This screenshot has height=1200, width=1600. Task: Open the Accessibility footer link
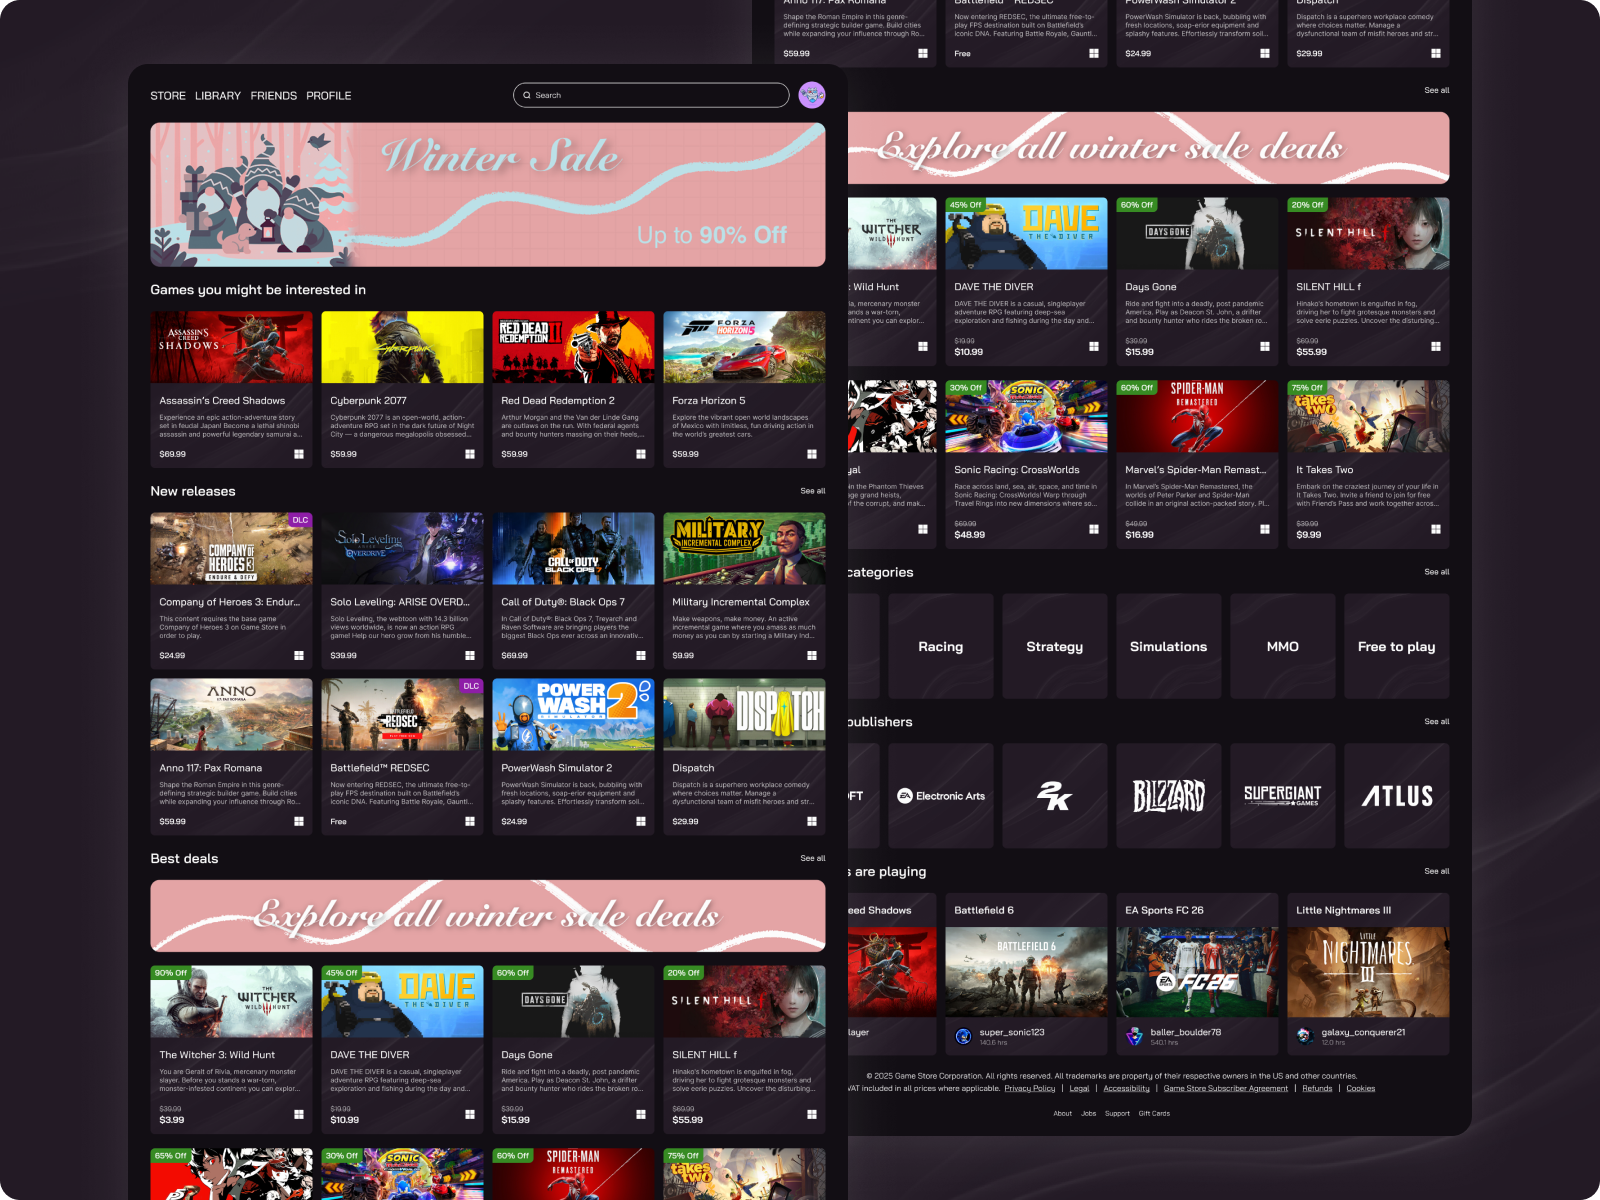pos(1126,1089)
